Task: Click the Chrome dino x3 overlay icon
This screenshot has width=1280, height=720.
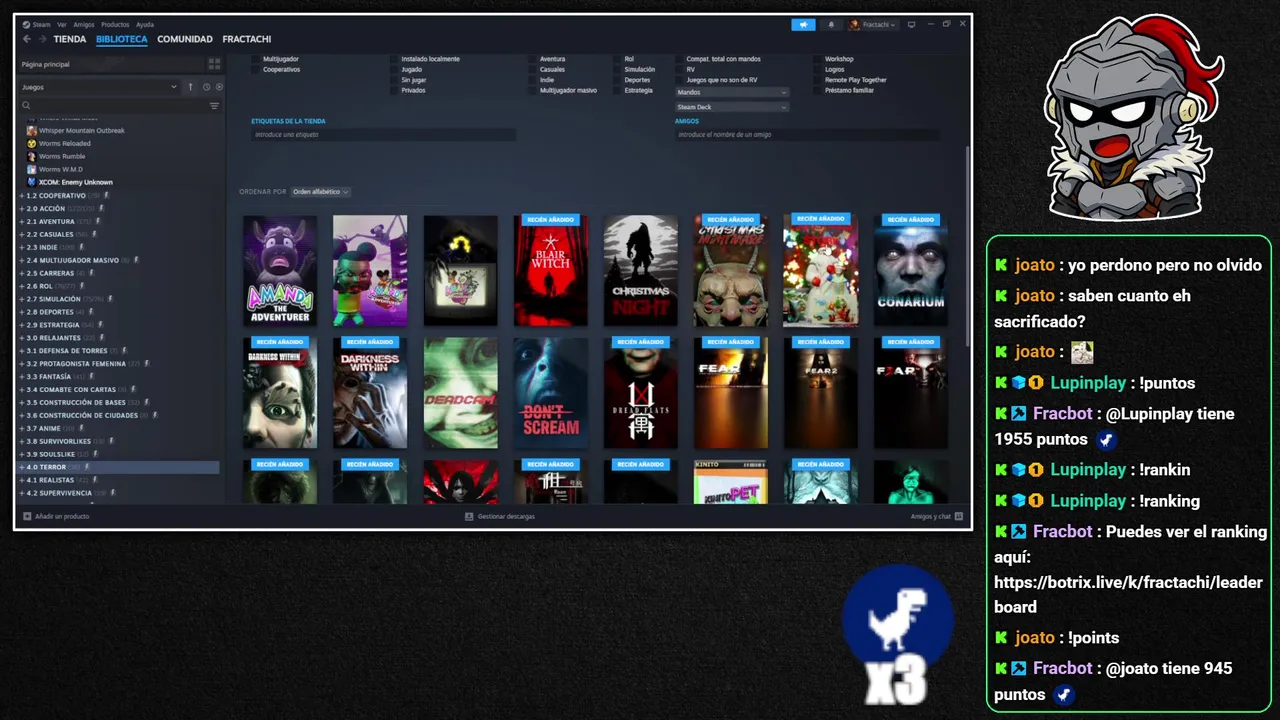Action: 896,636
